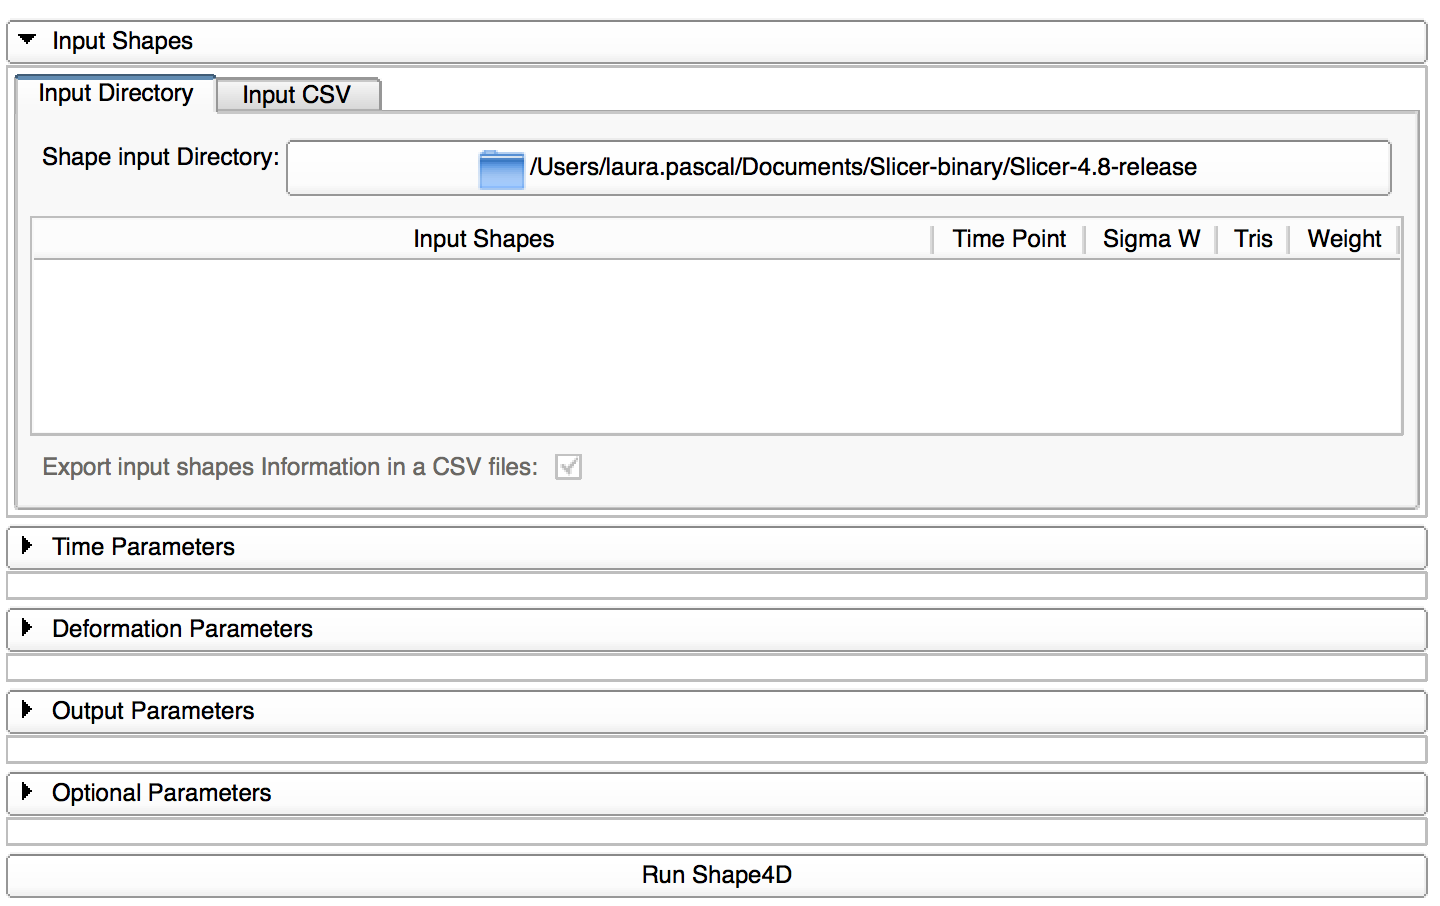Toggle Export input shapes CSV checkbox
This screenshot has width=1440, height=906.
568,467
